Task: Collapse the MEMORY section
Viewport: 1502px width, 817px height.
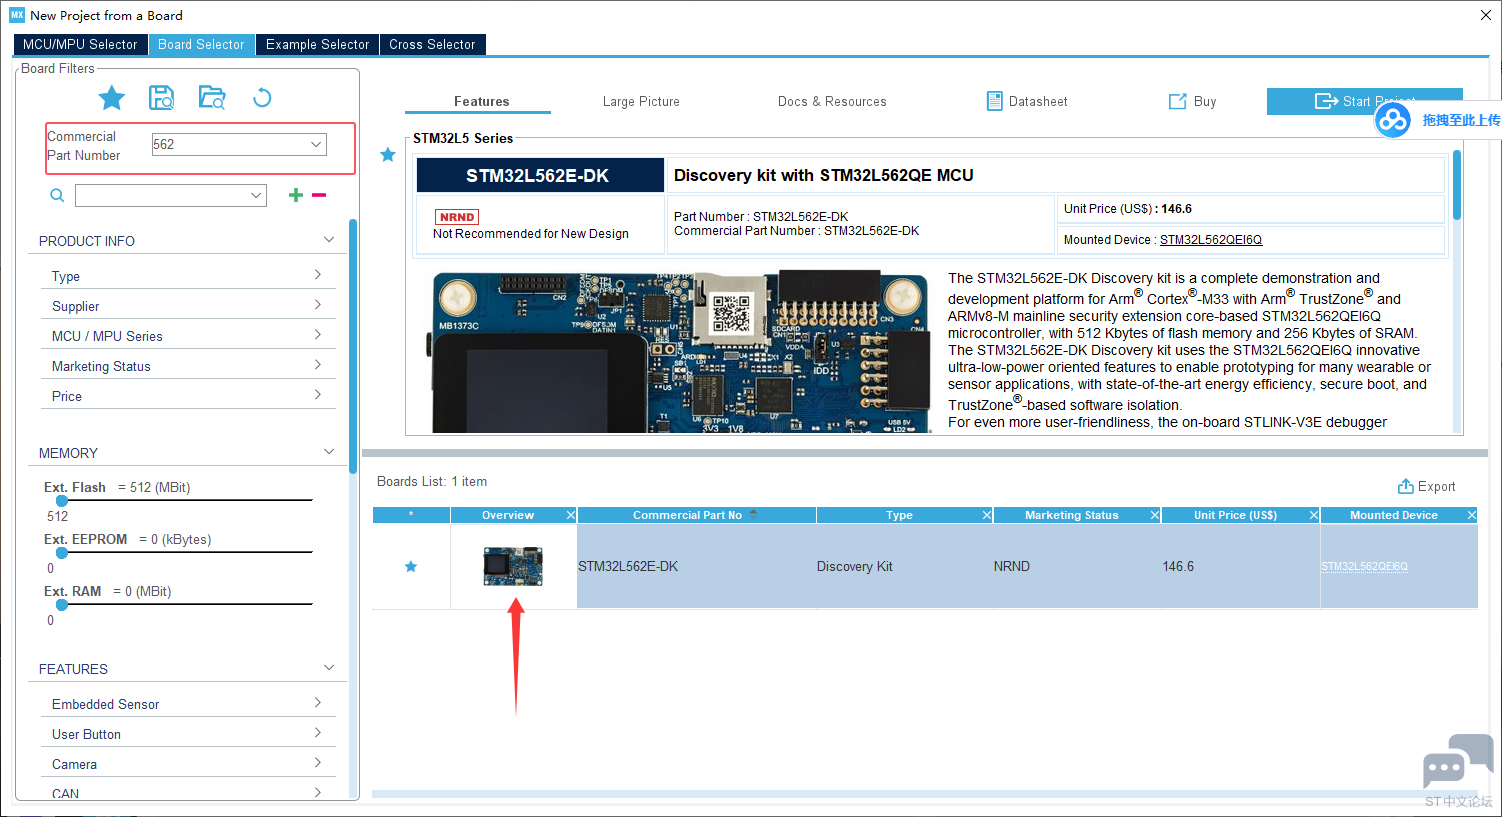Action: 329,452
